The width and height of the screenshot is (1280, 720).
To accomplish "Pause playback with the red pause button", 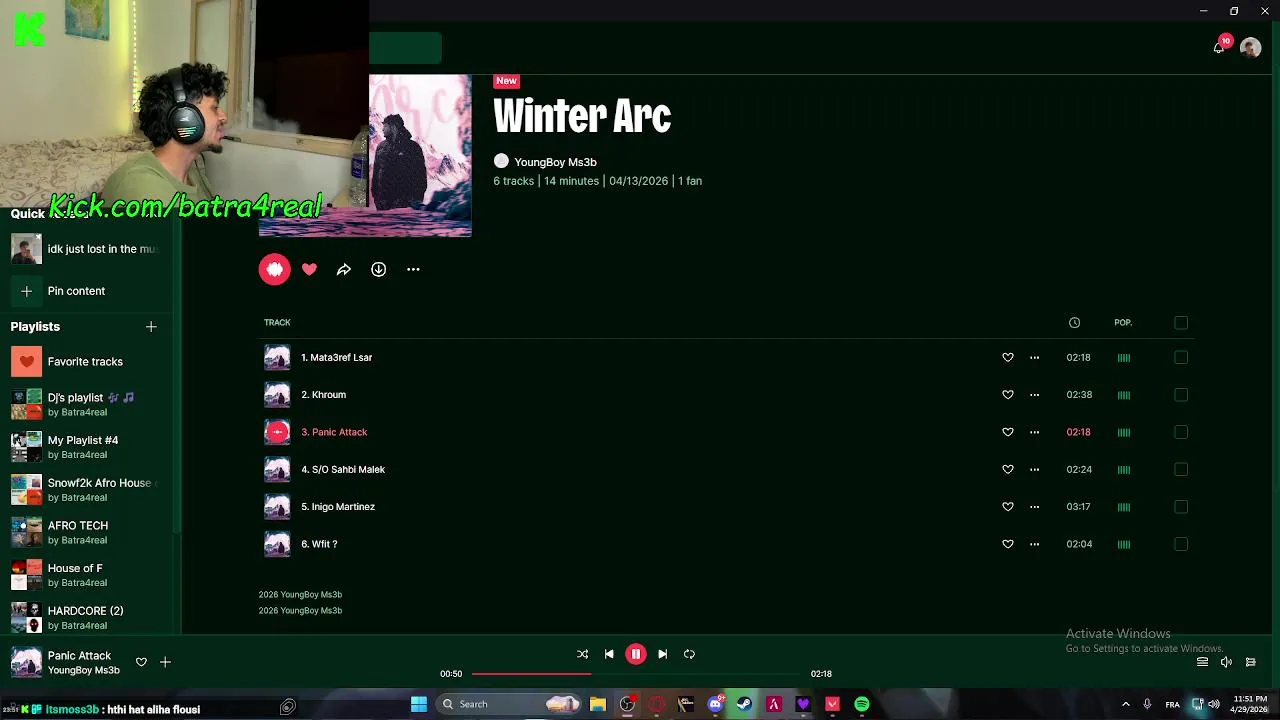I will [x=635, y=654].
